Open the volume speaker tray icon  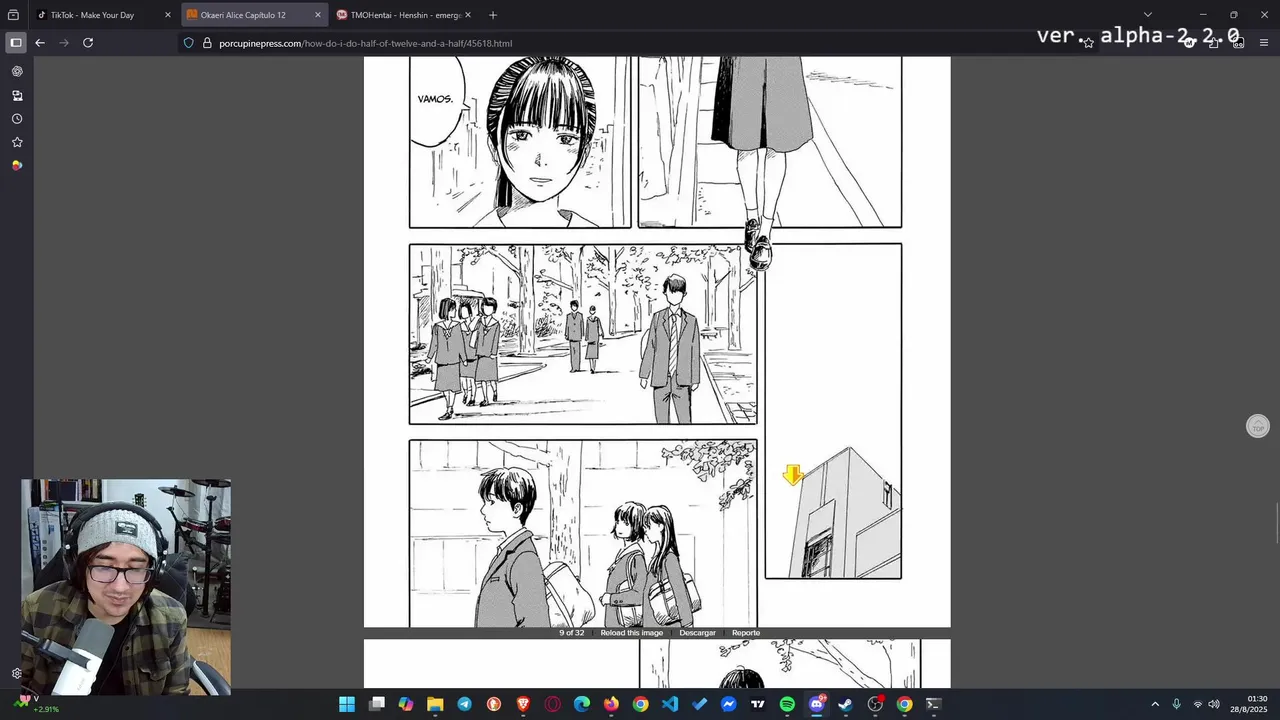[x=1213, y=704]
